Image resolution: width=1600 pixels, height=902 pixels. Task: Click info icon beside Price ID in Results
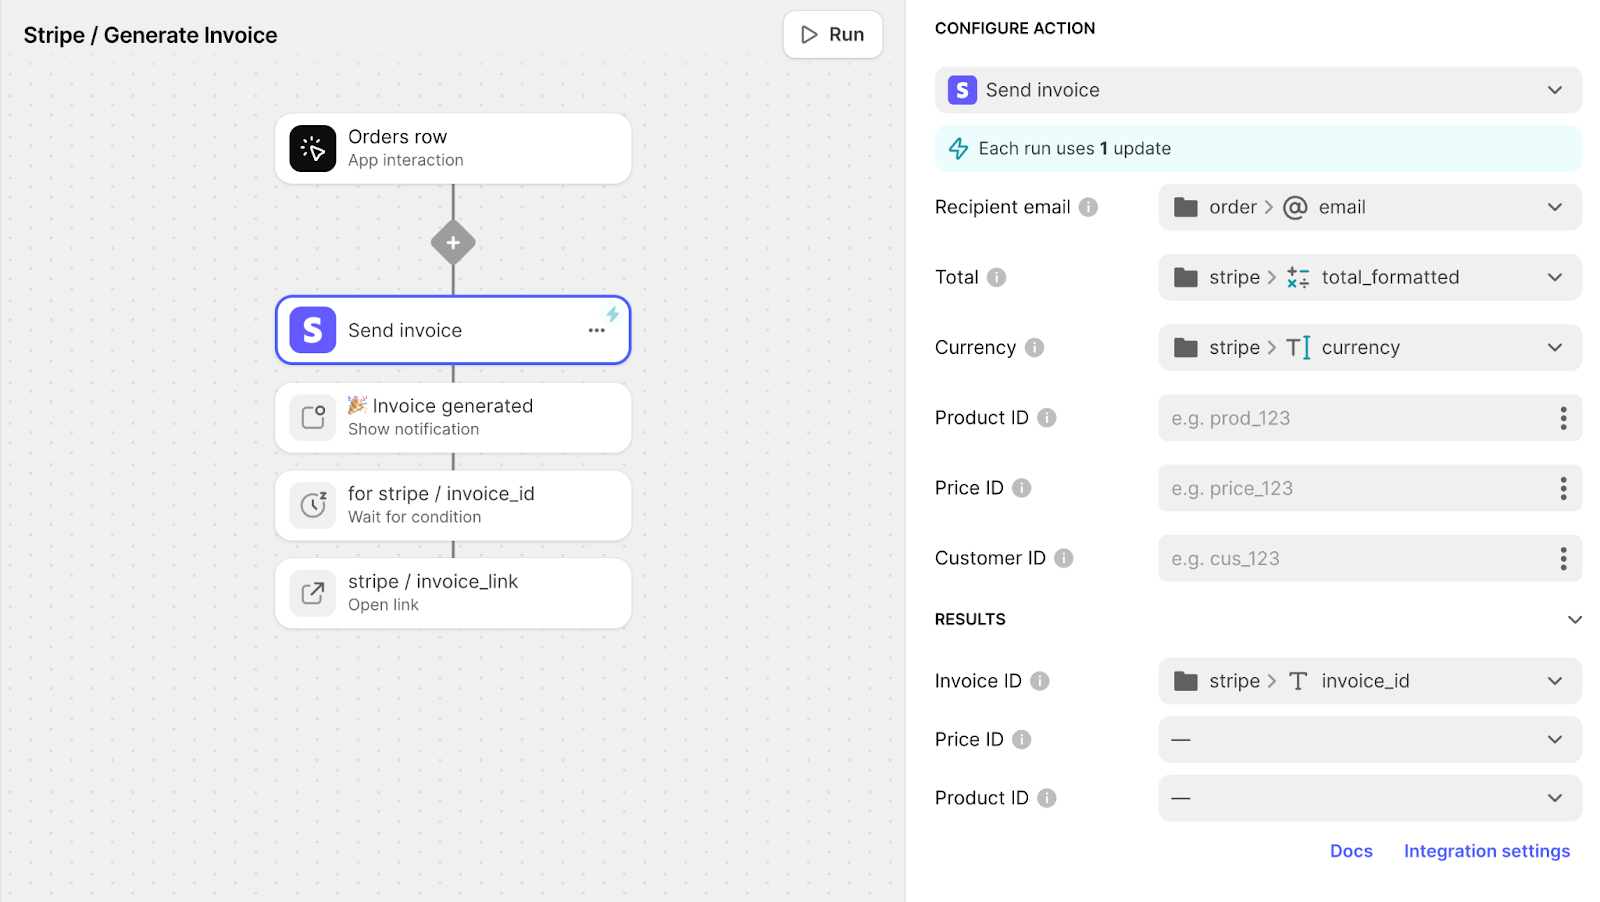(1021, 739)
